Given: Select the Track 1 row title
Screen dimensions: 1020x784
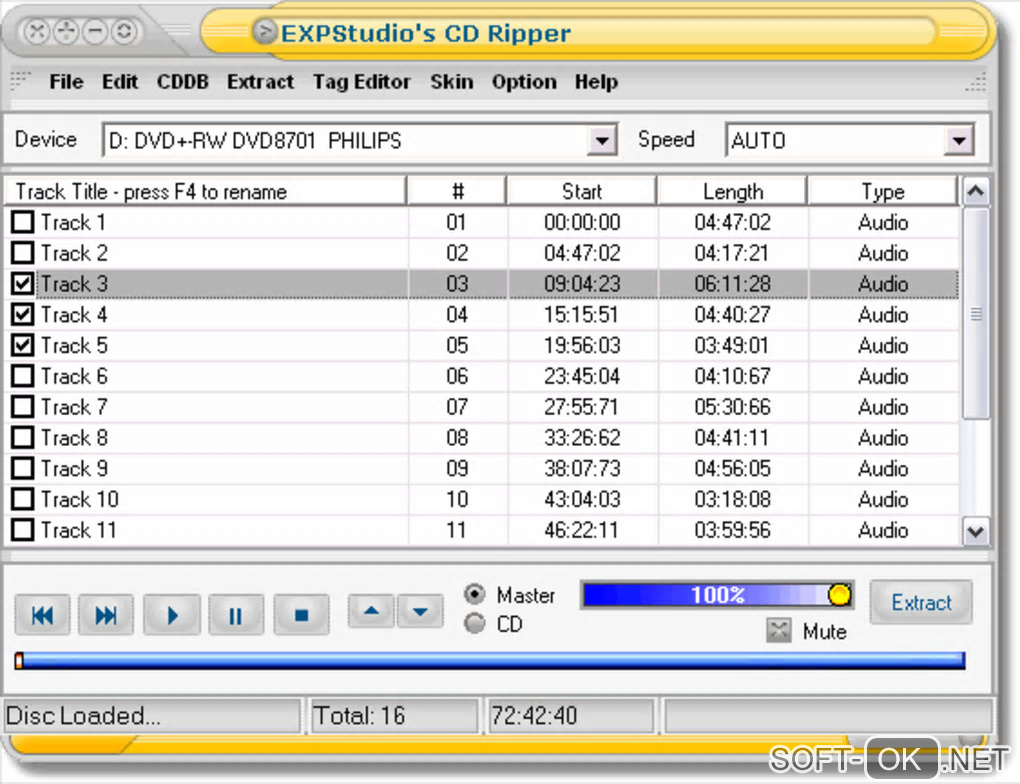Looking at the screenshot, I should [73, 223].
